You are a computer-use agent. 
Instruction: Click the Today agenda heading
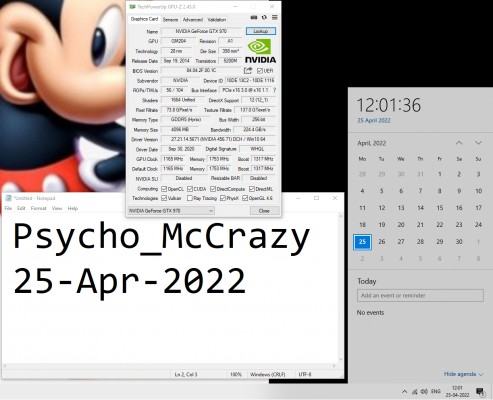click(x=367, y=281)
